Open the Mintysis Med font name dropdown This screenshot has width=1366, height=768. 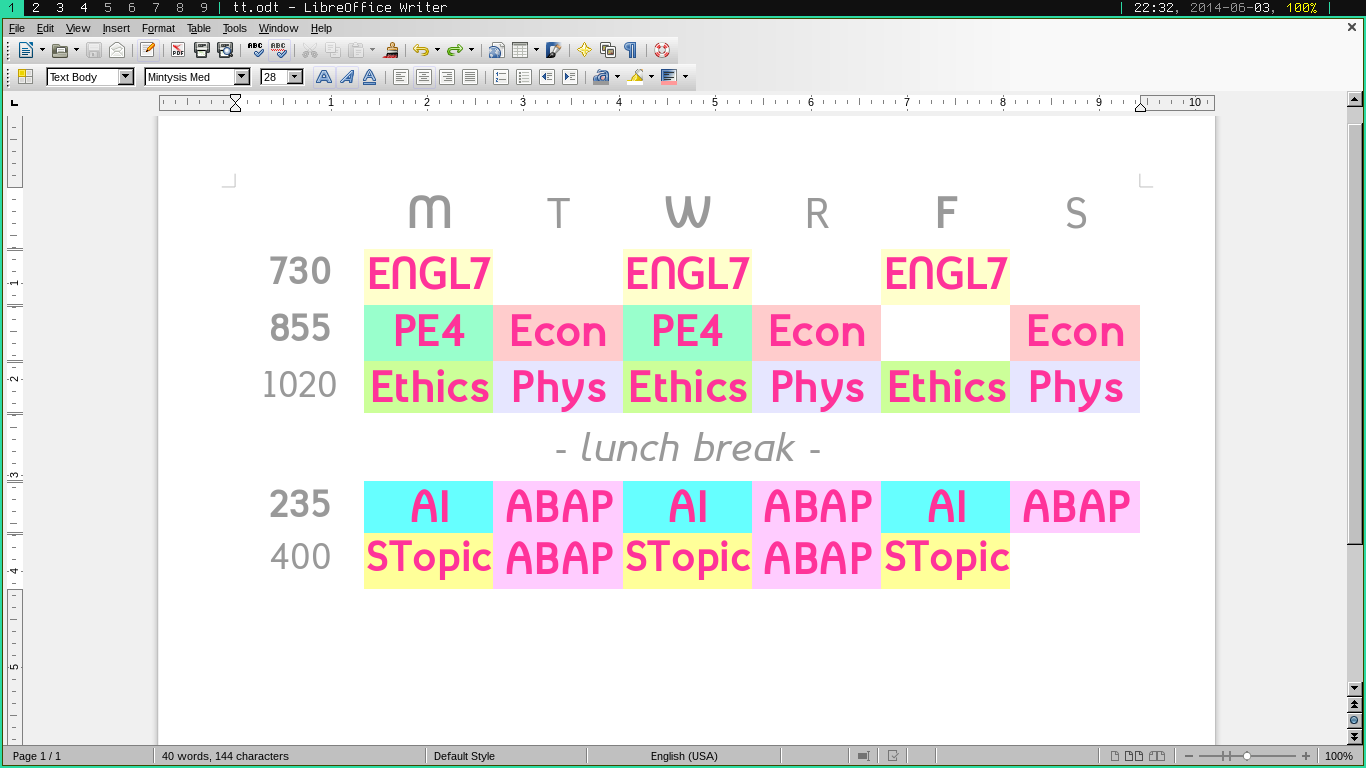(242, 77)
